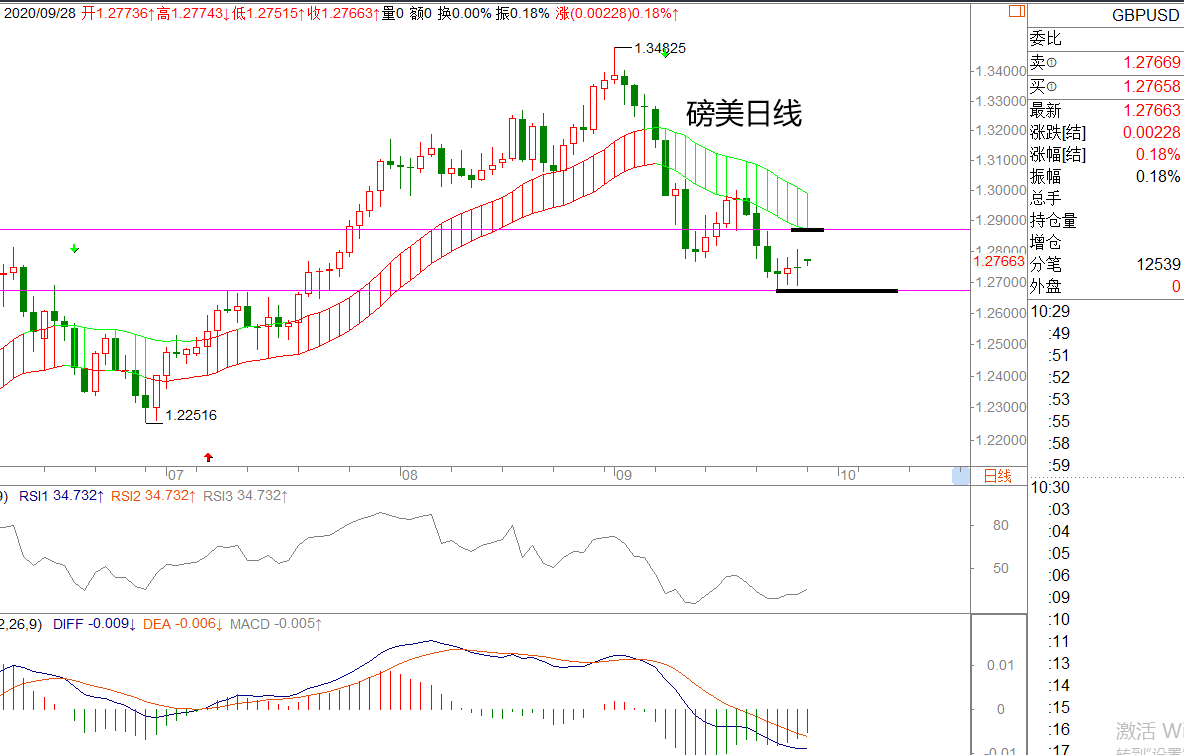Click the :58 tick entry
Viewport: 1184px width, 755px height.
tap(1059, 443)
